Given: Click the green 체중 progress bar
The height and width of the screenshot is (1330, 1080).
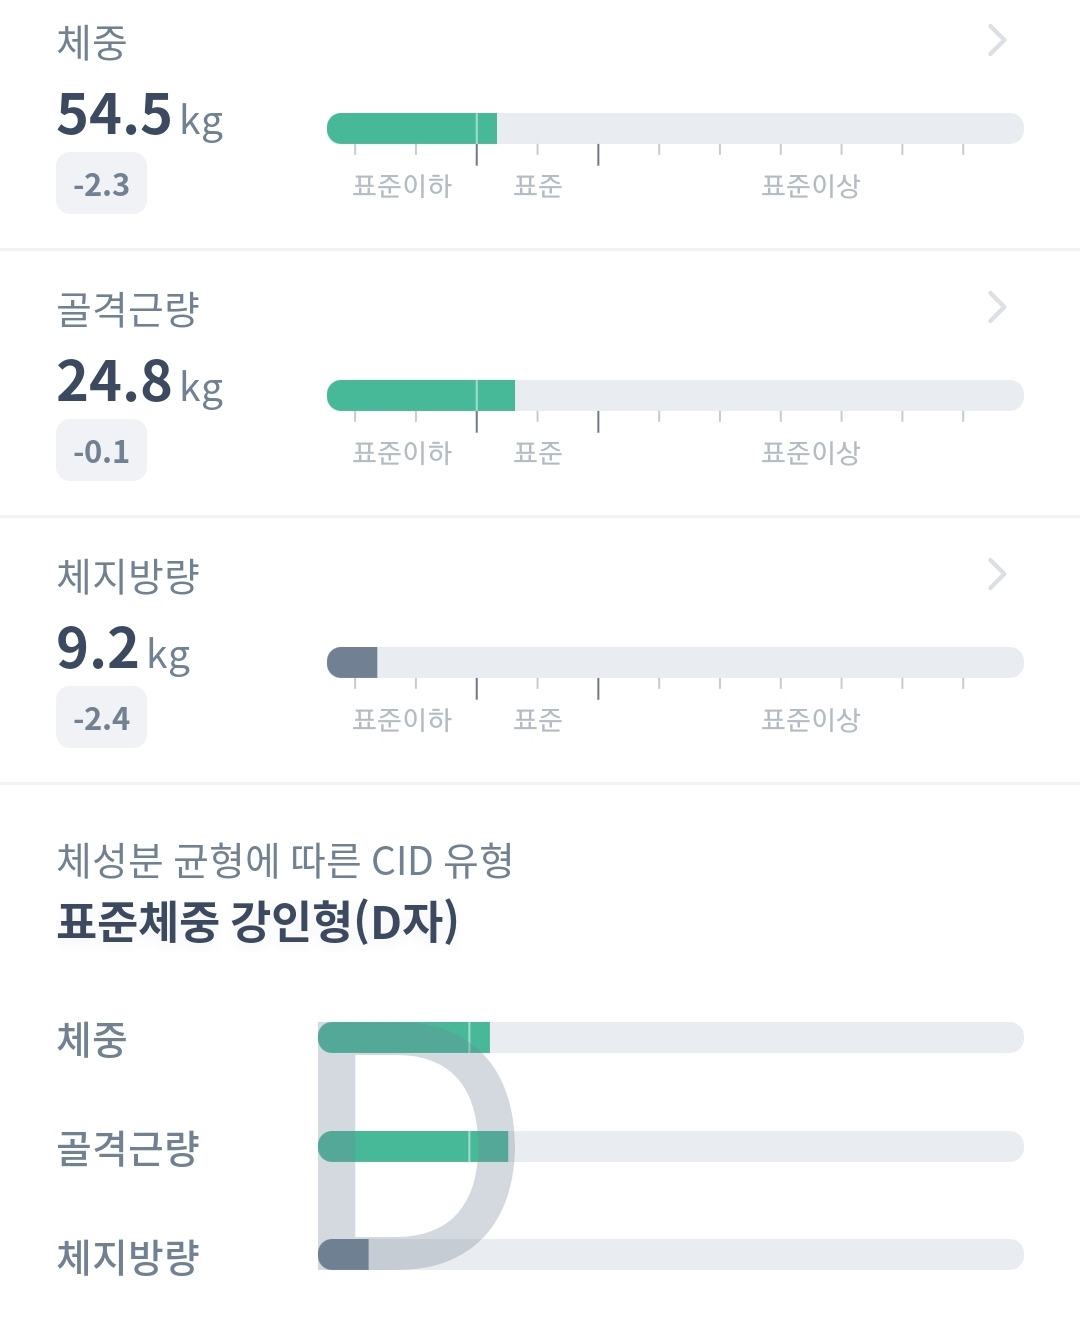Looking at the screenshot, I should [x=412, y=129].
